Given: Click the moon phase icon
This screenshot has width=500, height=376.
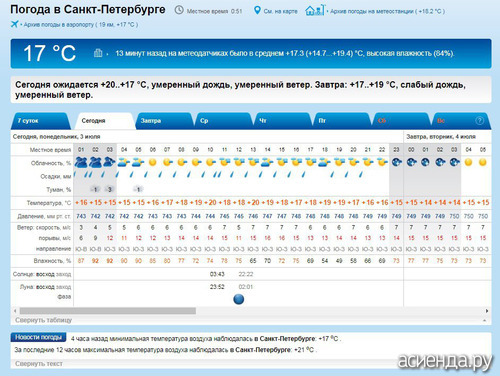Looking at the screenshot, I should pyautogui.click(x=239, y=299).
